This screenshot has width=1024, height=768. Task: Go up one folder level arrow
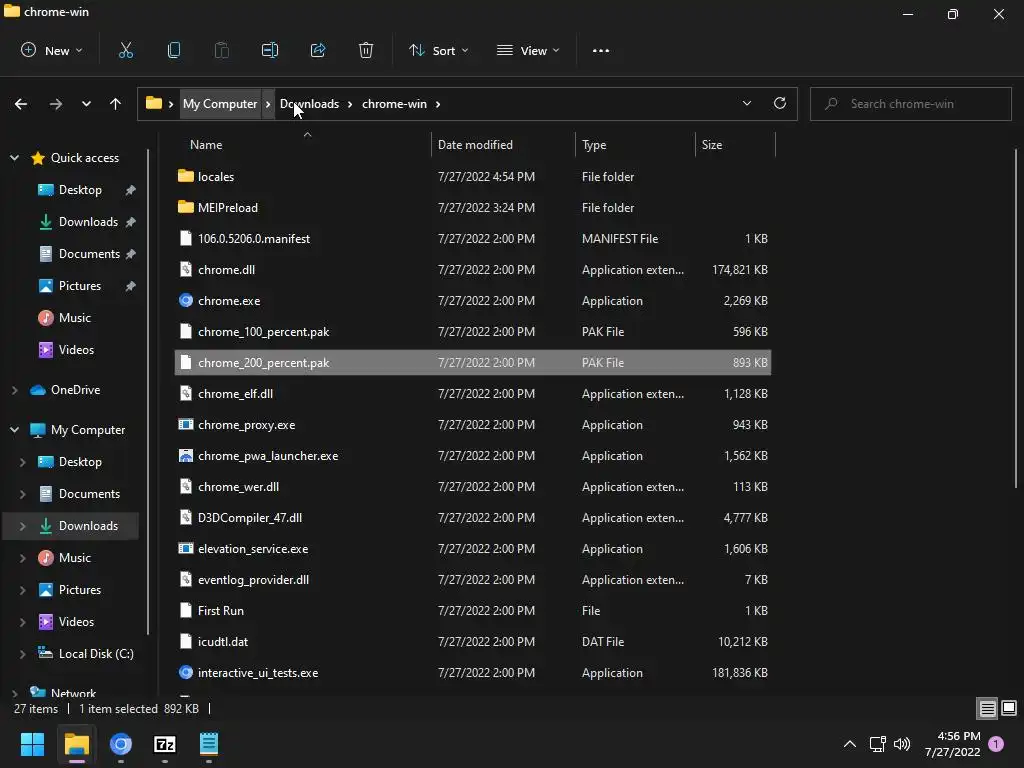click(116, 104)
